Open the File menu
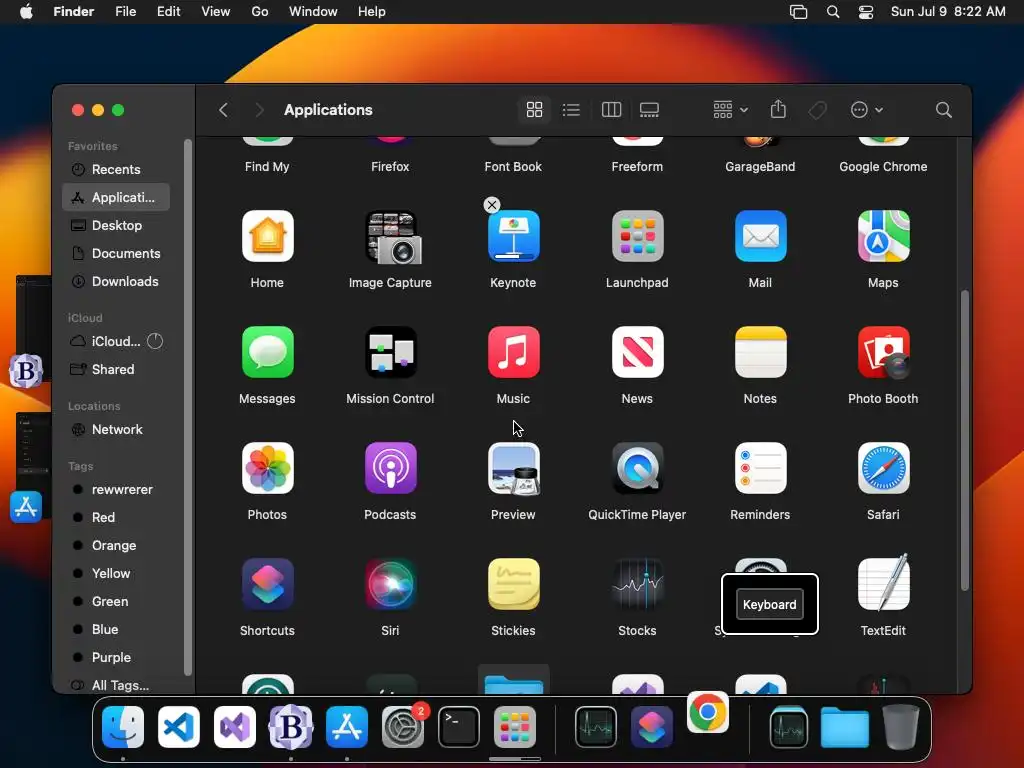The width and height of the screenshot is (1024, 768). tap(125, 12)
